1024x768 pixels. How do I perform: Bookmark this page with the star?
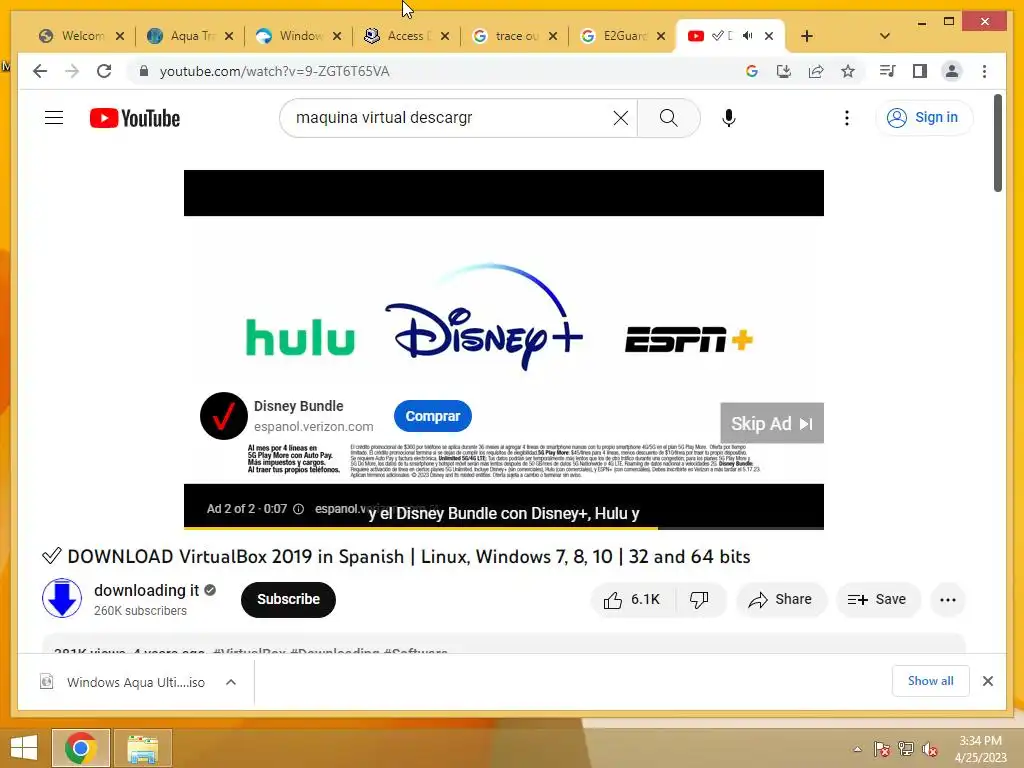coord(848,71)
